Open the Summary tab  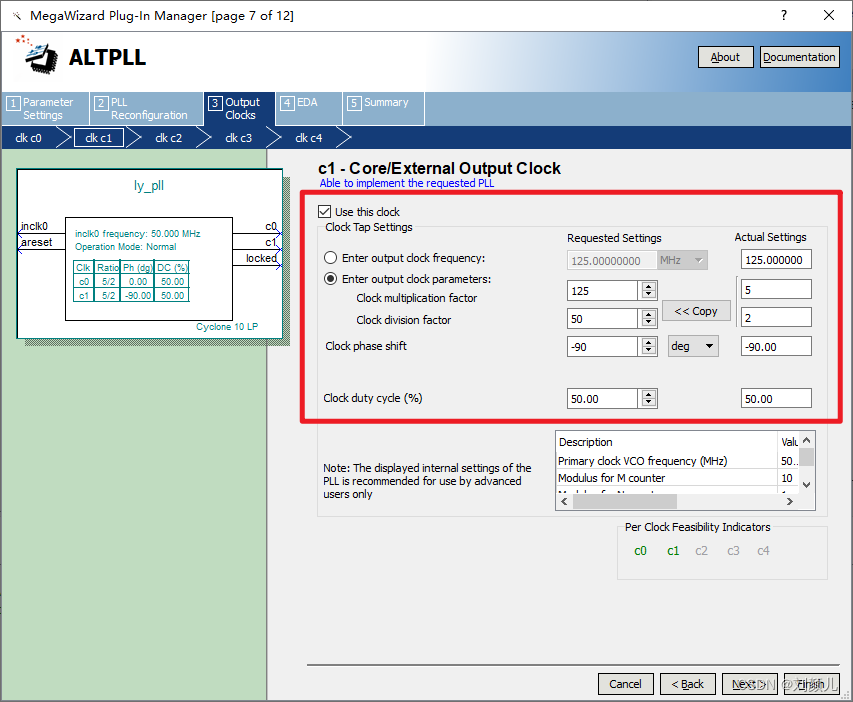(384, 108)
